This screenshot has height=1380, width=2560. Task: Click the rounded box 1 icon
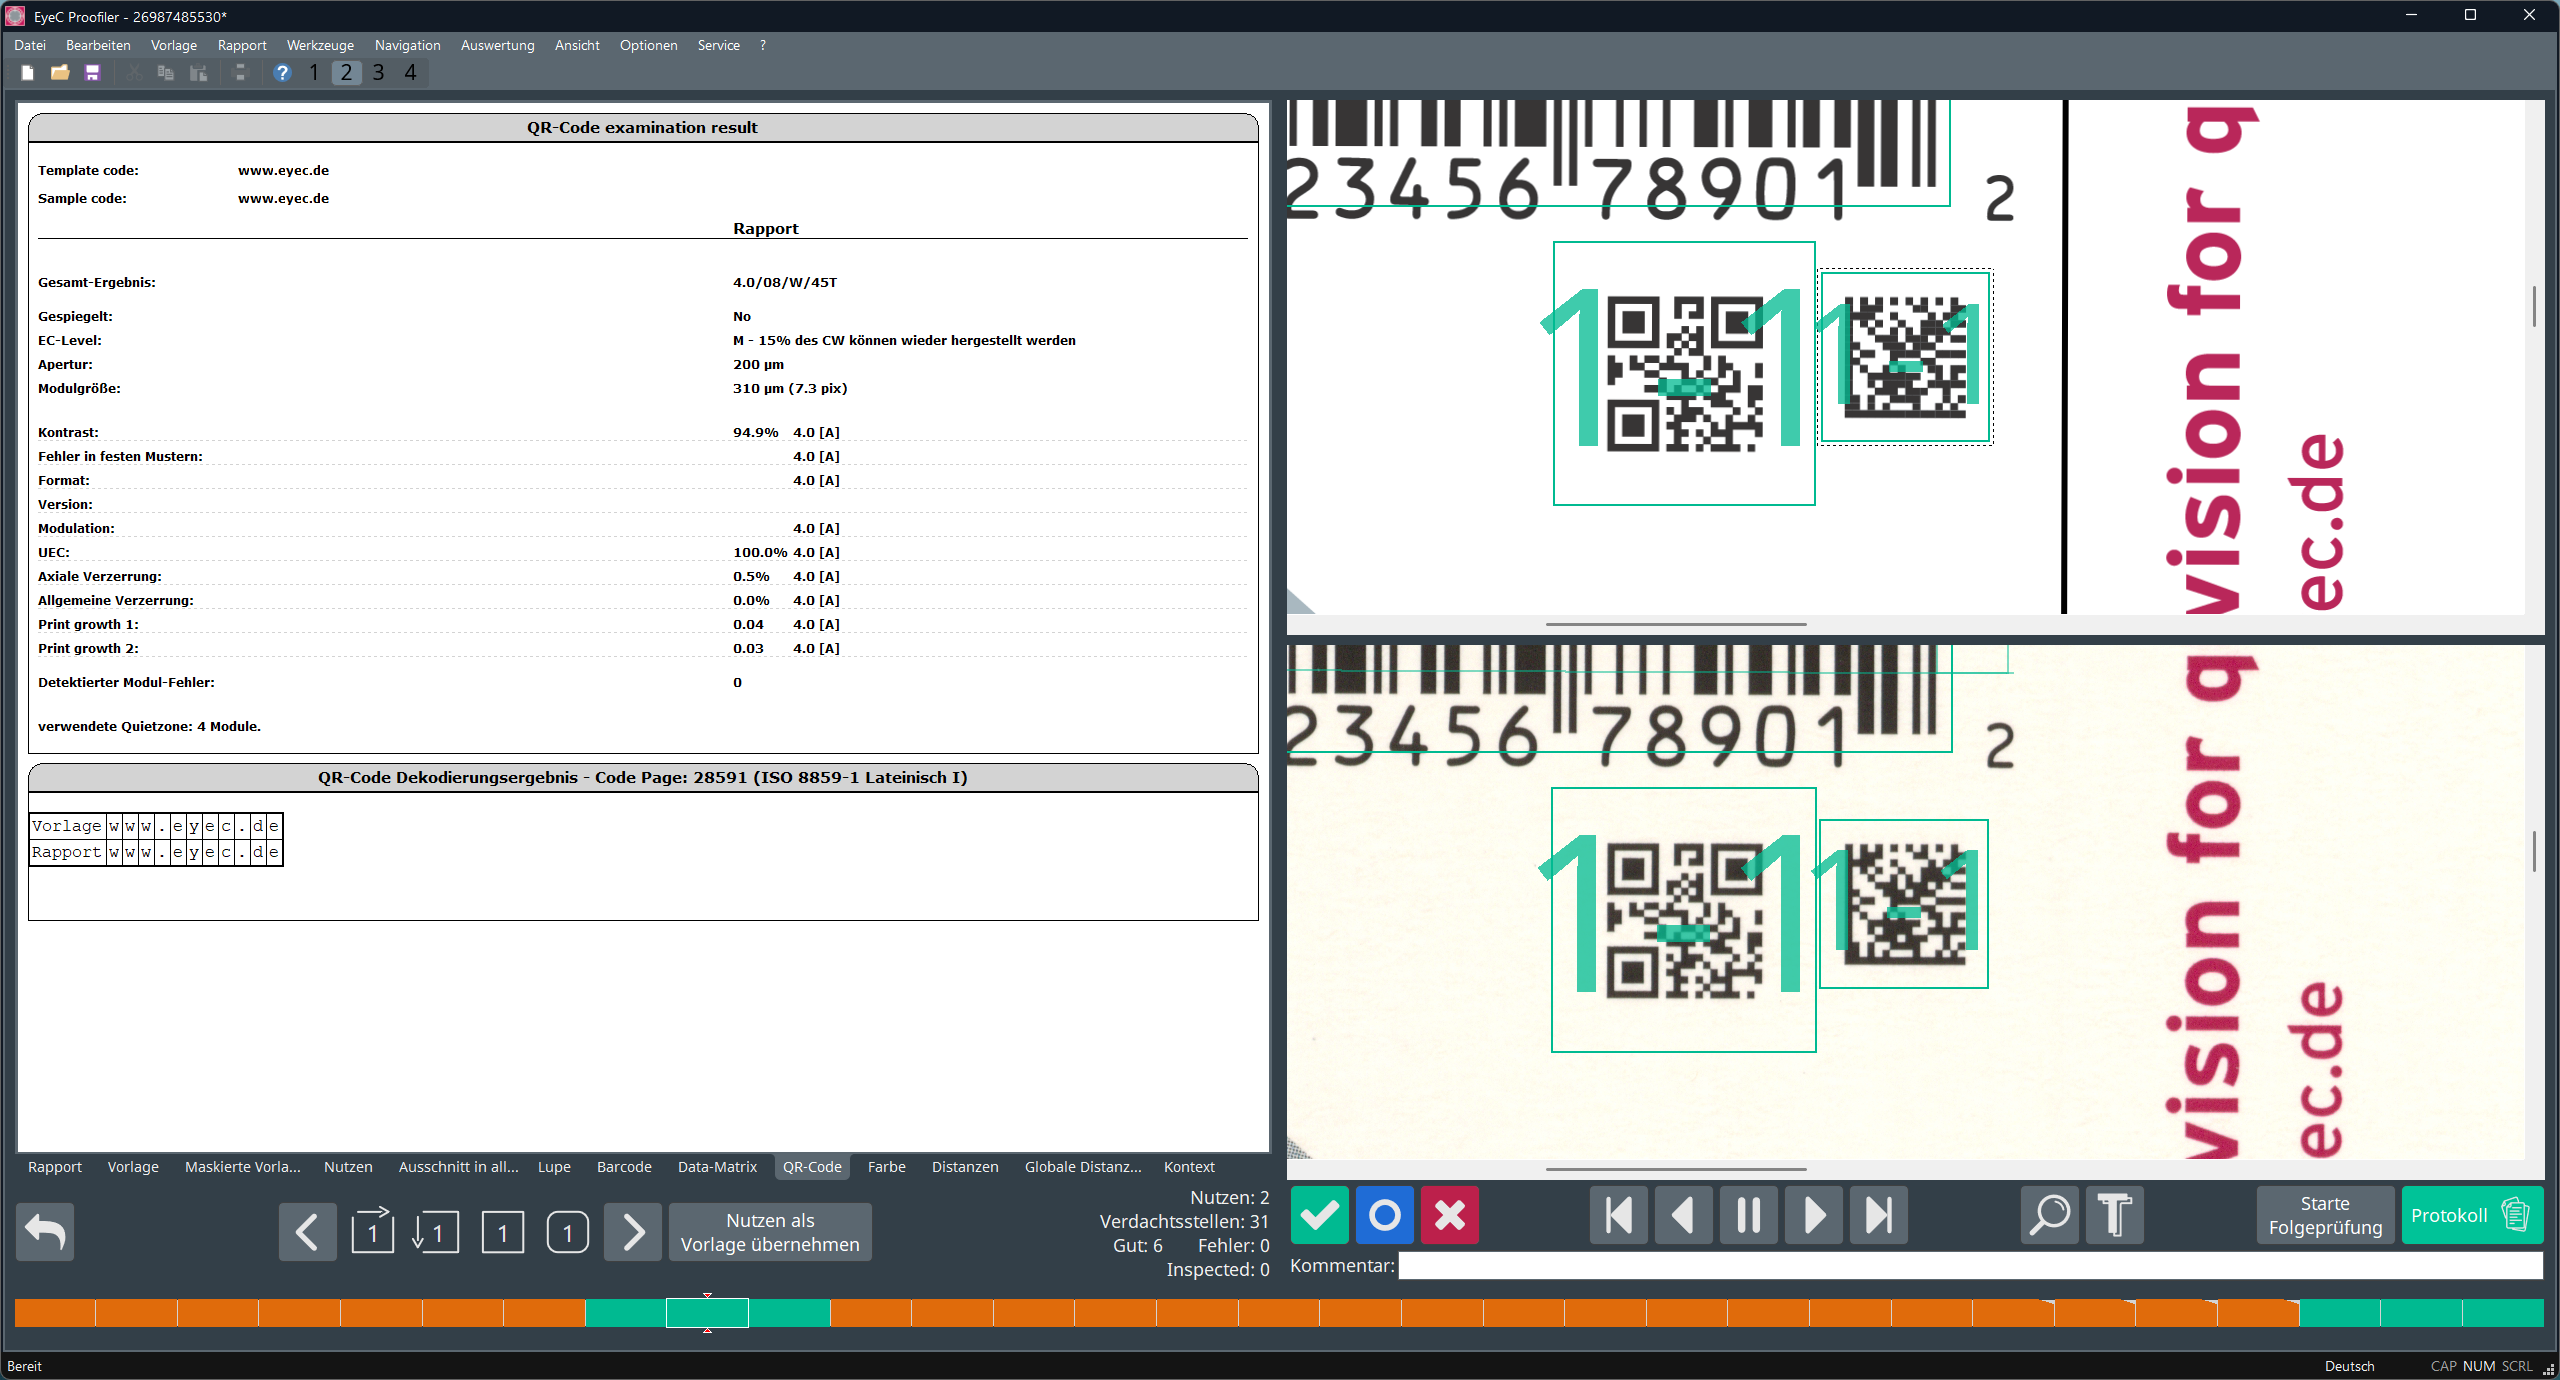(x=568, y=1232)
